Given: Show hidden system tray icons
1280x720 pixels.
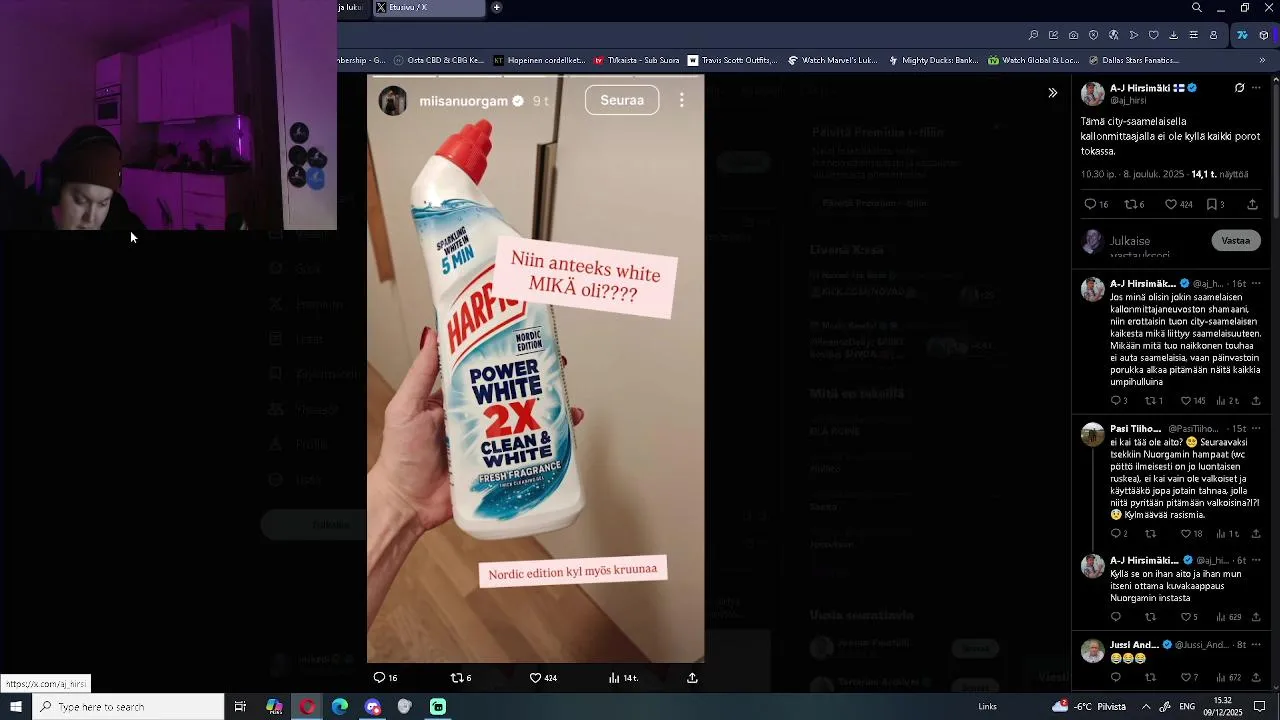Looking at the screenshot, I should point(1145,707).
